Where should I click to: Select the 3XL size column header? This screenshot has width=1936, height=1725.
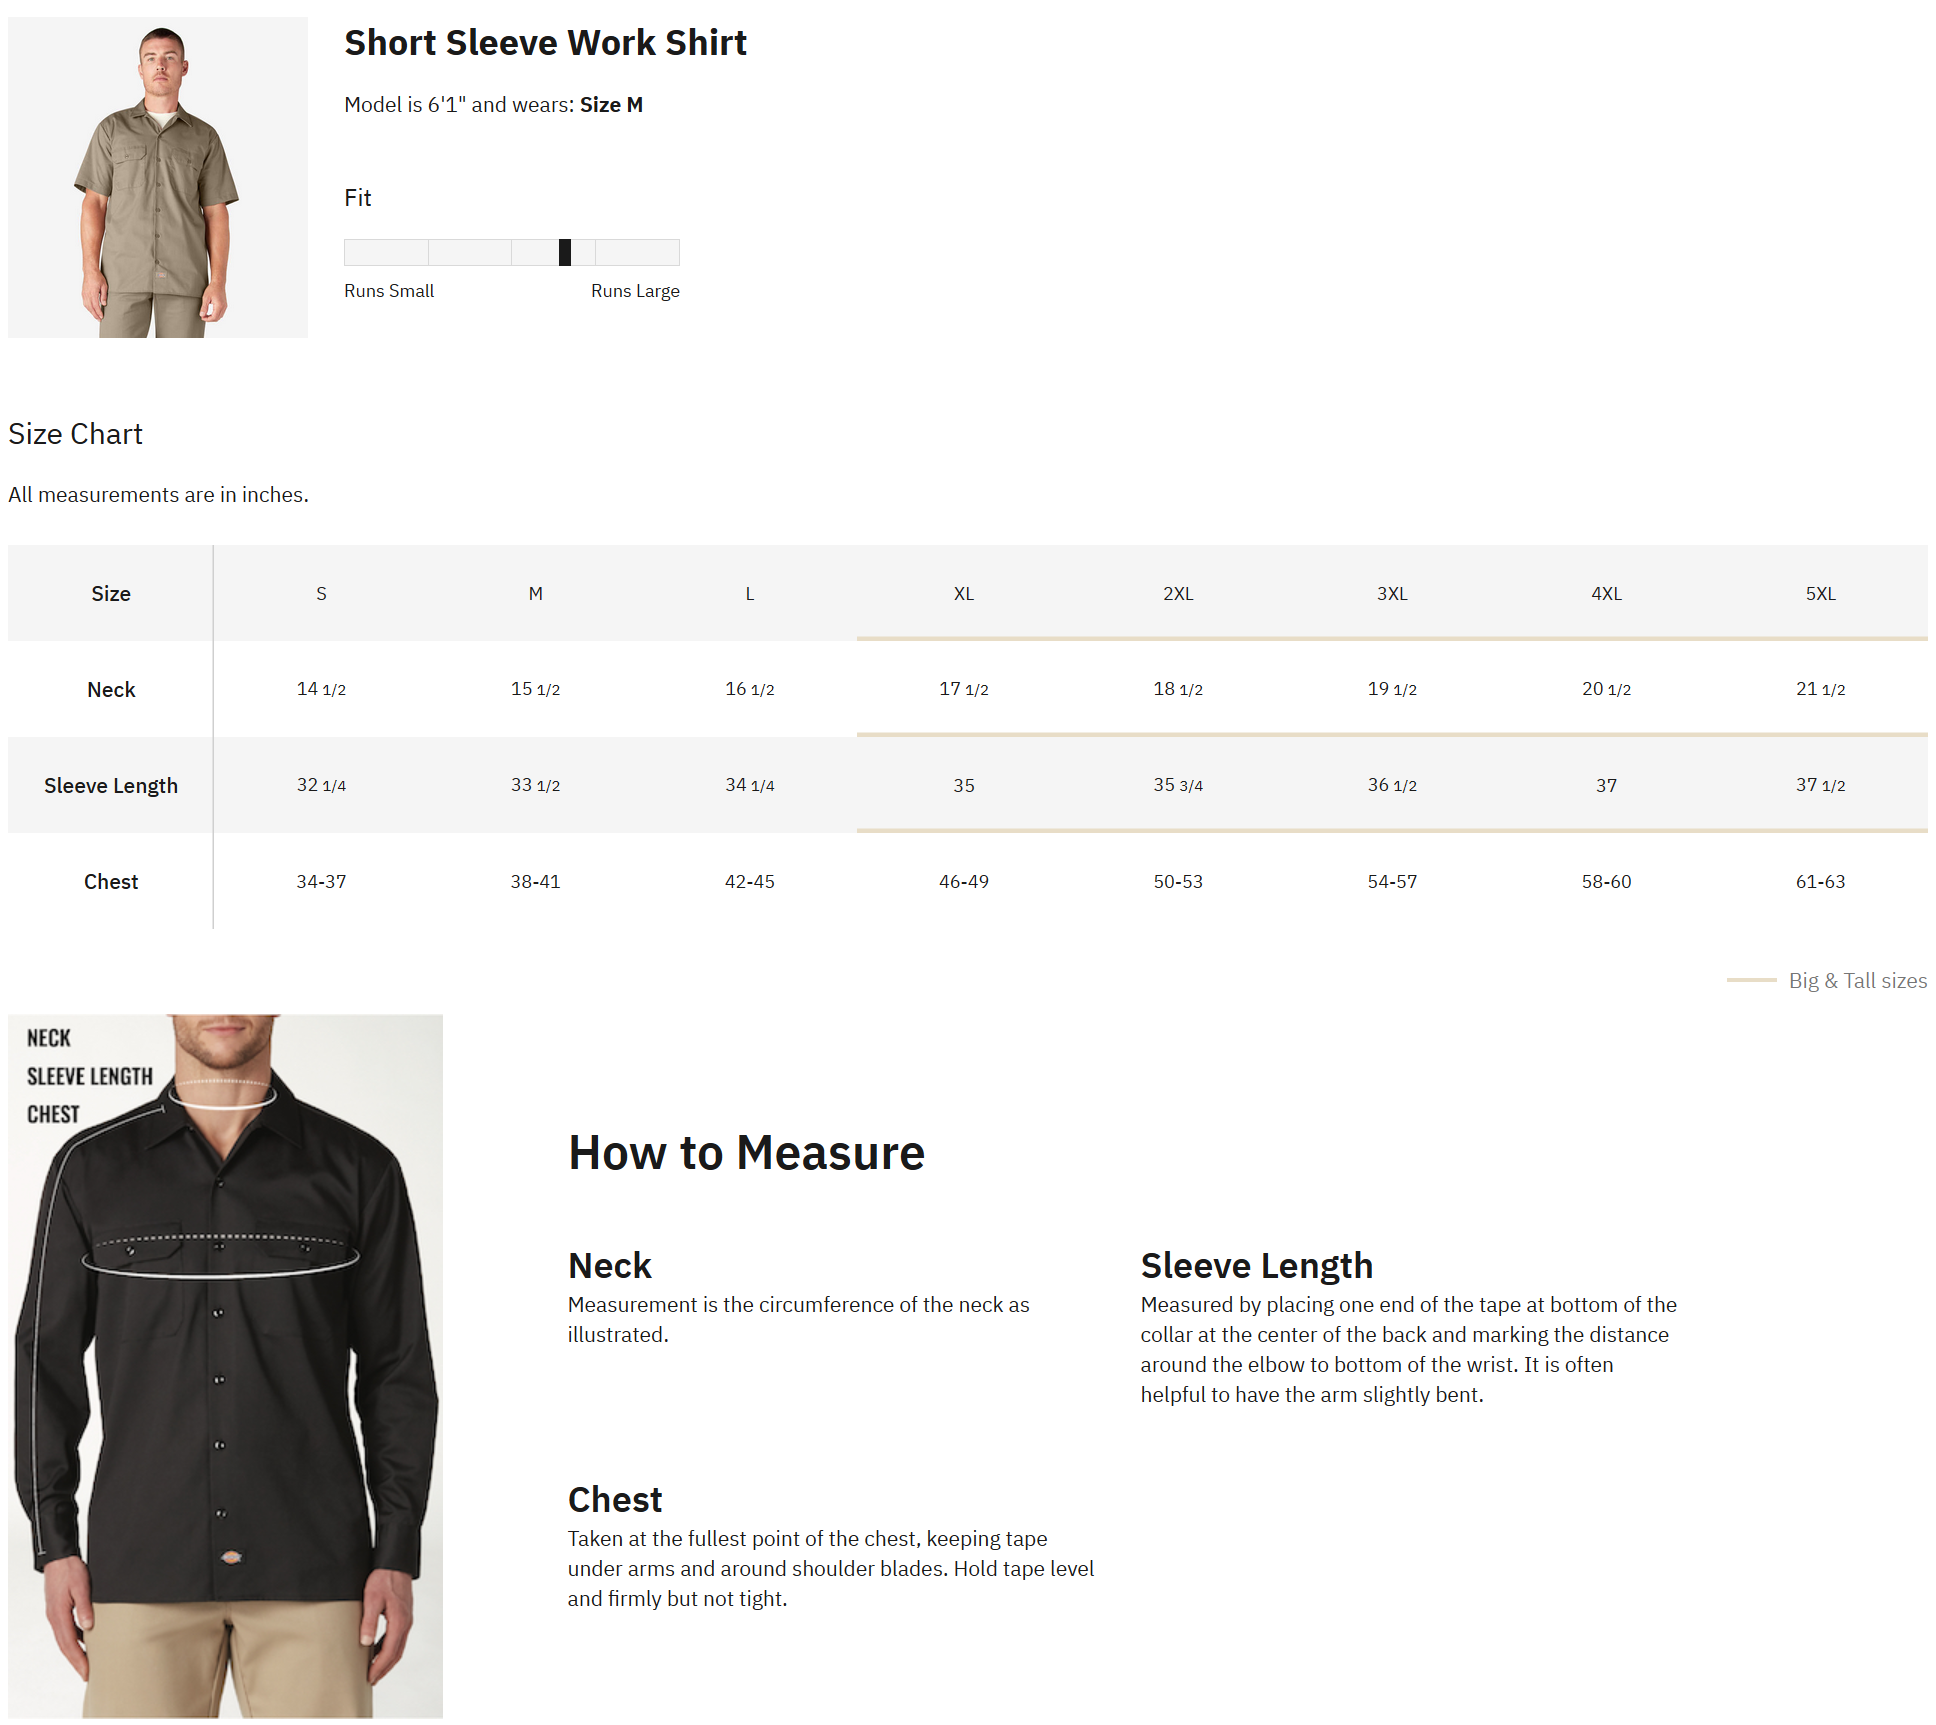tap(1392, 593)
